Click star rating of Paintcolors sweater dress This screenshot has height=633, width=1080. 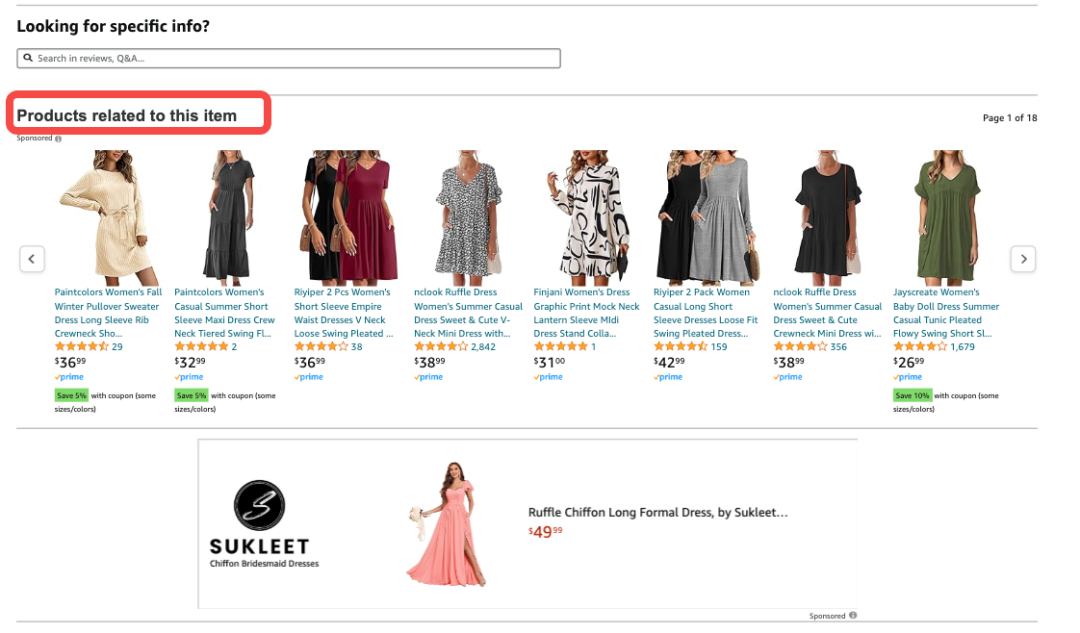tap(81, 347)
